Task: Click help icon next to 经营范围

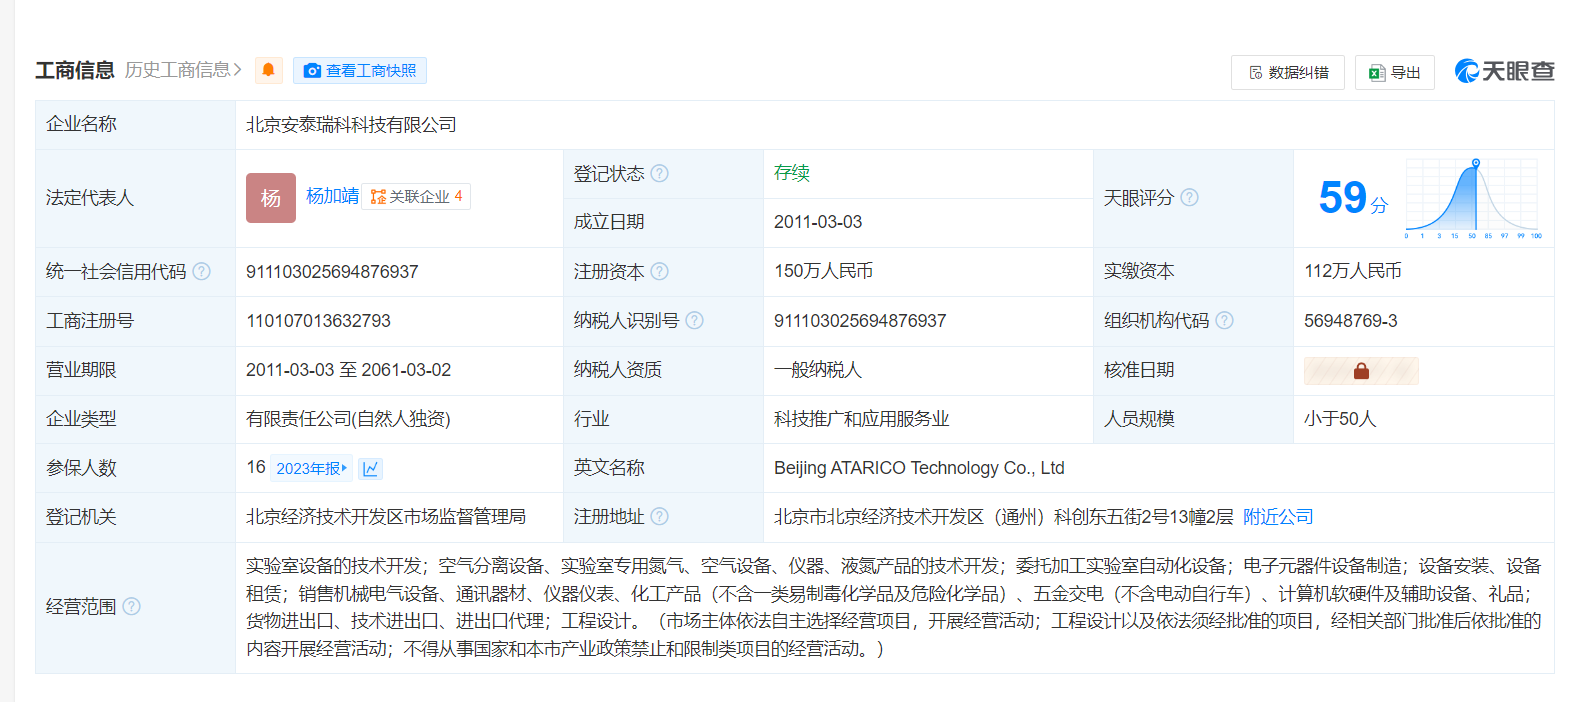Action: point(131,606)
